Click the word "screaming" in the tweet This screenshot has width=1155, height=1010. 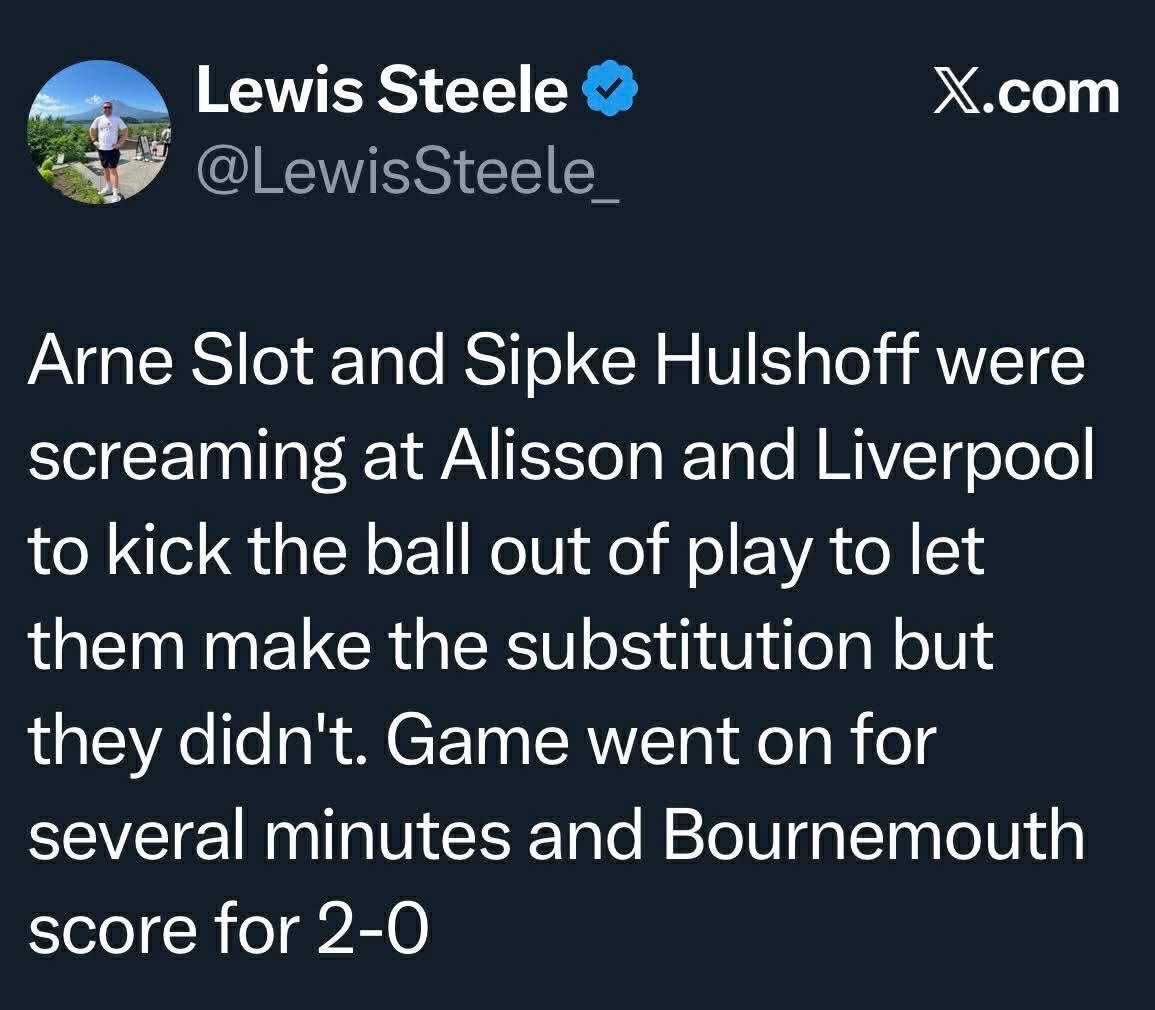click(169, 458)
